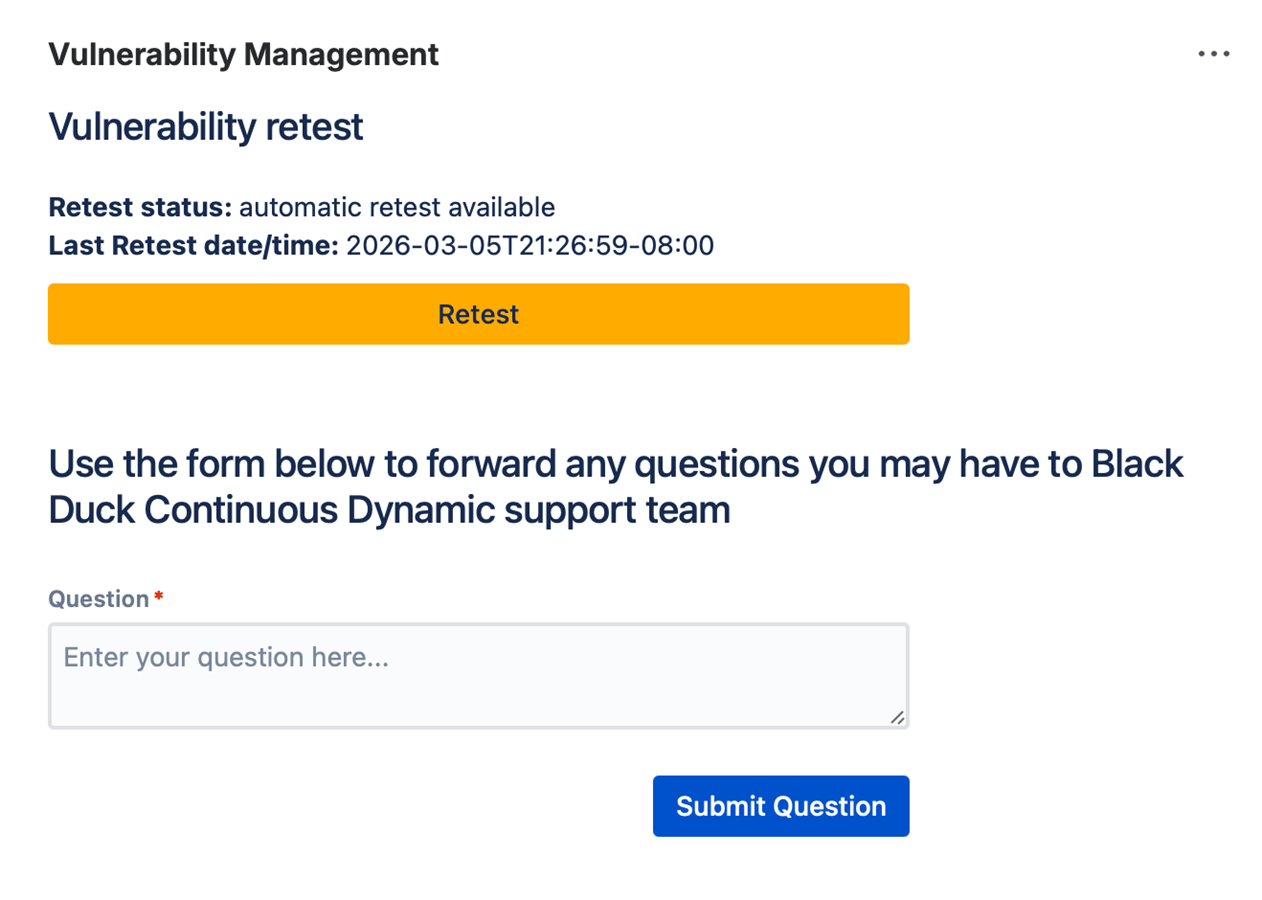Screen dimensions: 1262x900
Task: Click inside the Enter your question here field
Action: pyautogui.click(x=478, y=675)
